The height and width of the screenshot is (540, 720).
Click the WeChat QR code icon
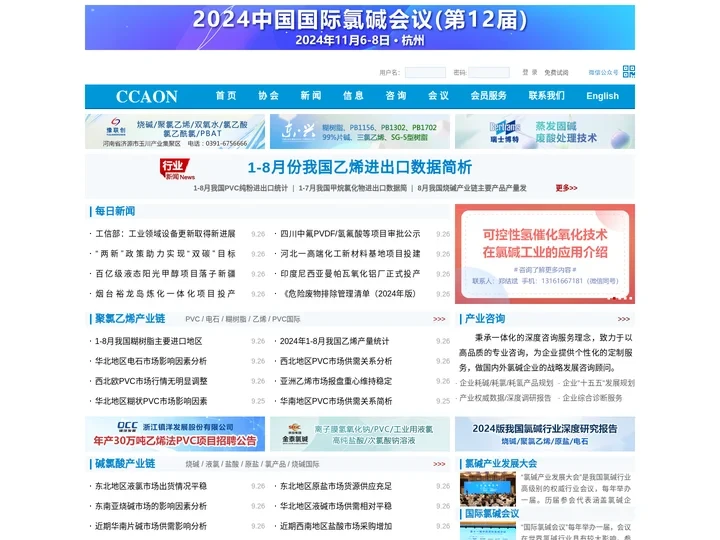(x=629, y=72)
